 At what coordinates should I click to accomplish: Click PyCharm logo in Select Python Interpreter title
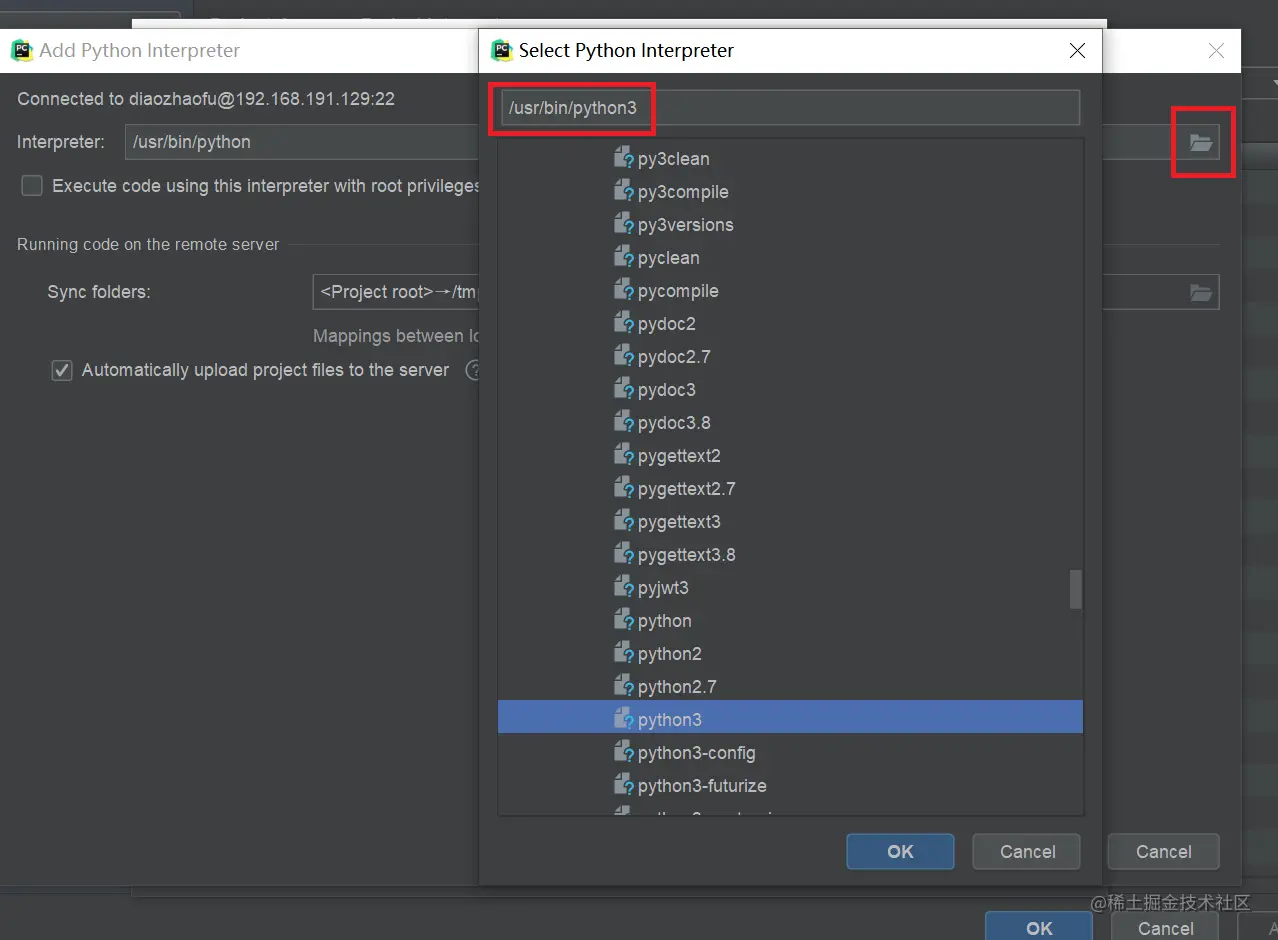tap(502, 50)
